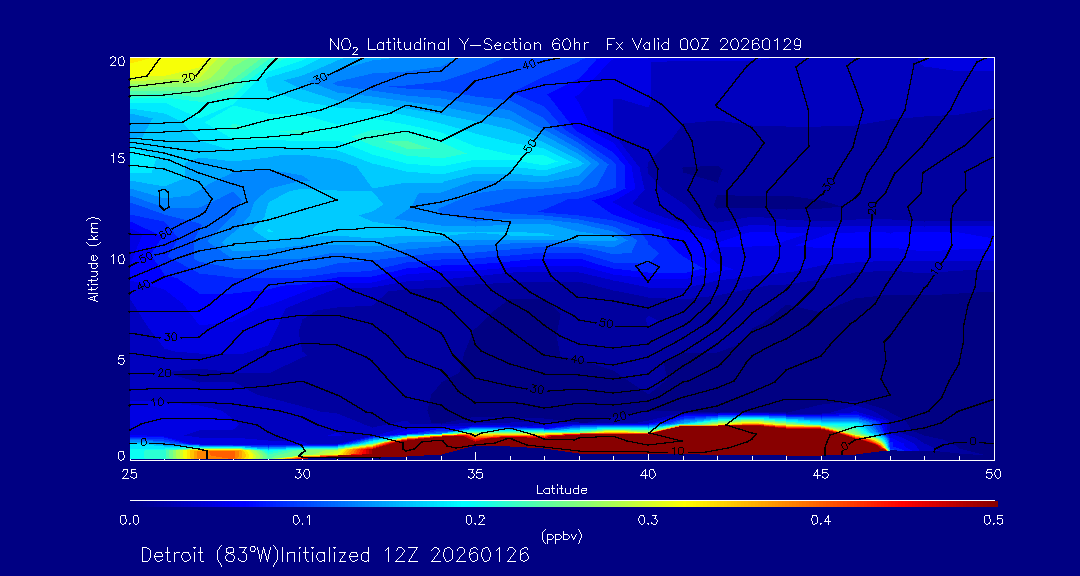Click altitude tick label 15

pyautogui.click(x=115, y=159)
